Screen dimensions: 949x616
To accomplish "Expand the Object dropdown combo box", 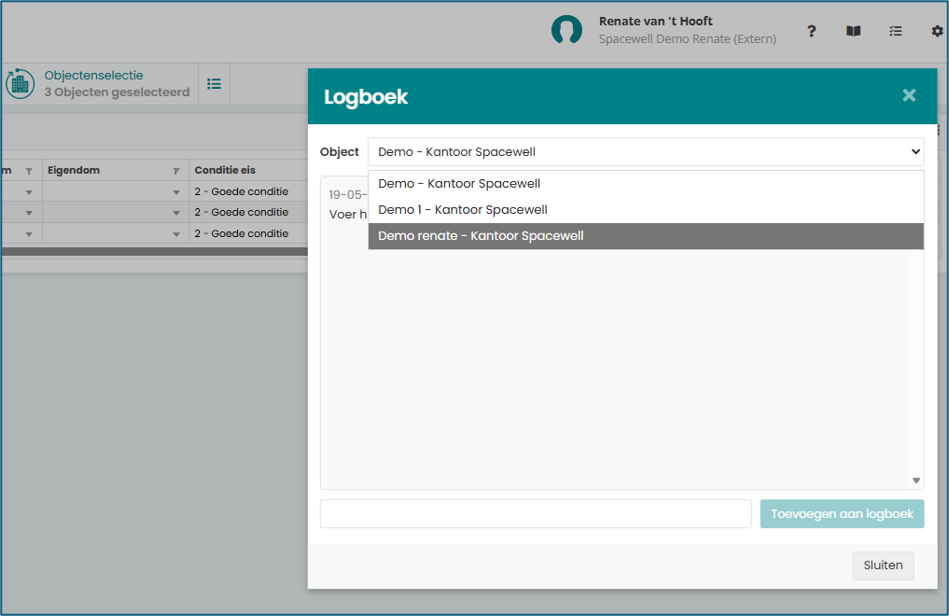I will coord(646,152).
